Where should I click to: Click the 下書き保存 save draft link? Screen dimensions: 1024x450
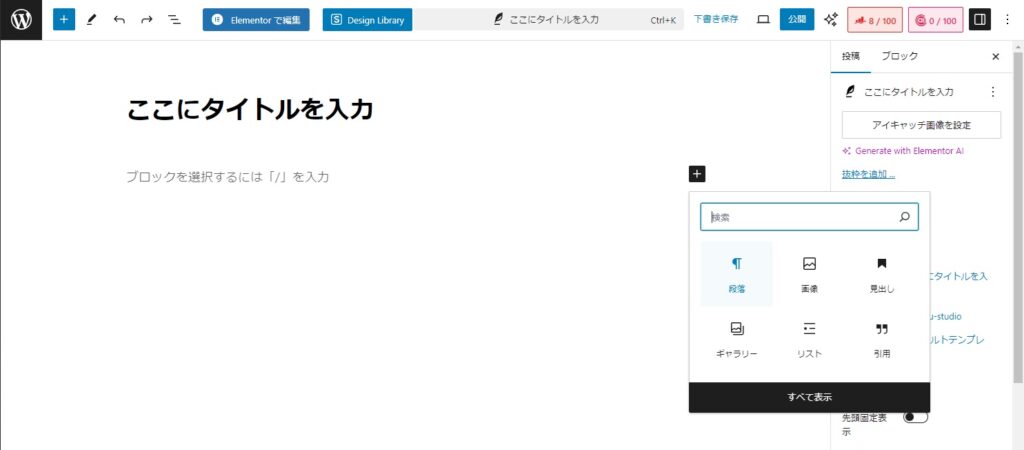click(x=716, y=19)
